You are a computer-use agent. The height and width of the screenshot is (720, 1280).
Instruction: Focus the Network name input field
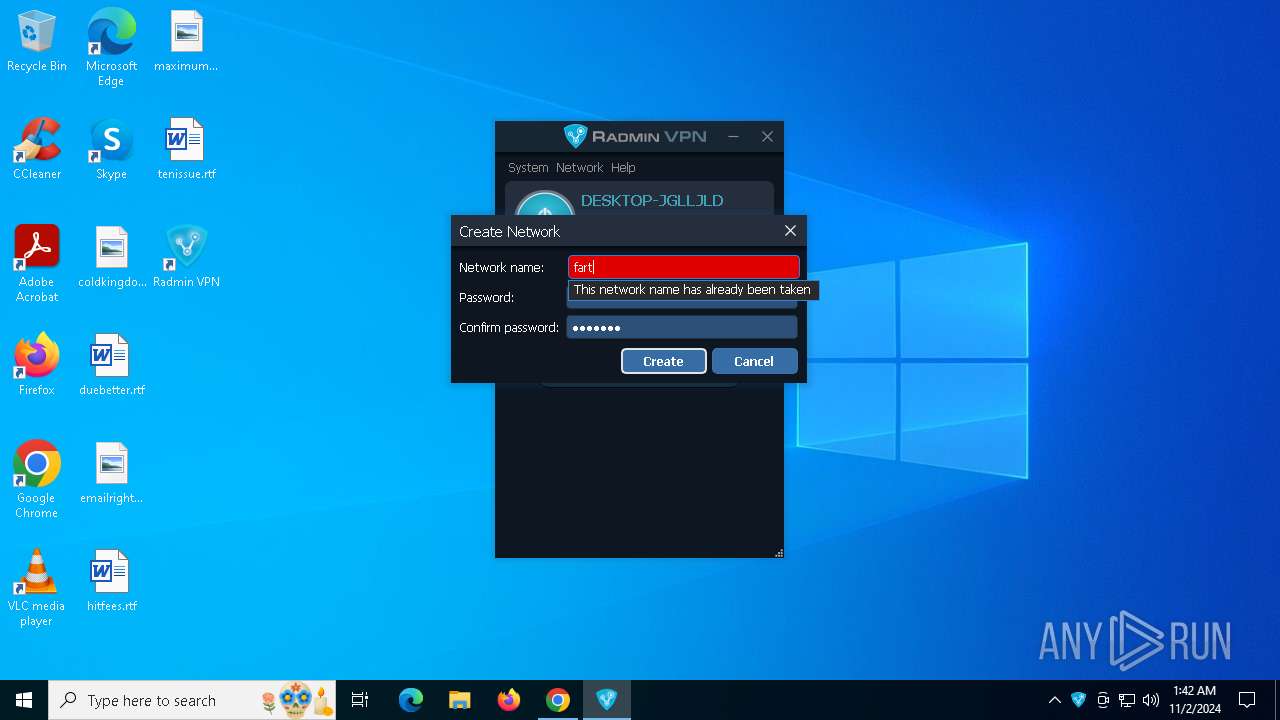684,267
